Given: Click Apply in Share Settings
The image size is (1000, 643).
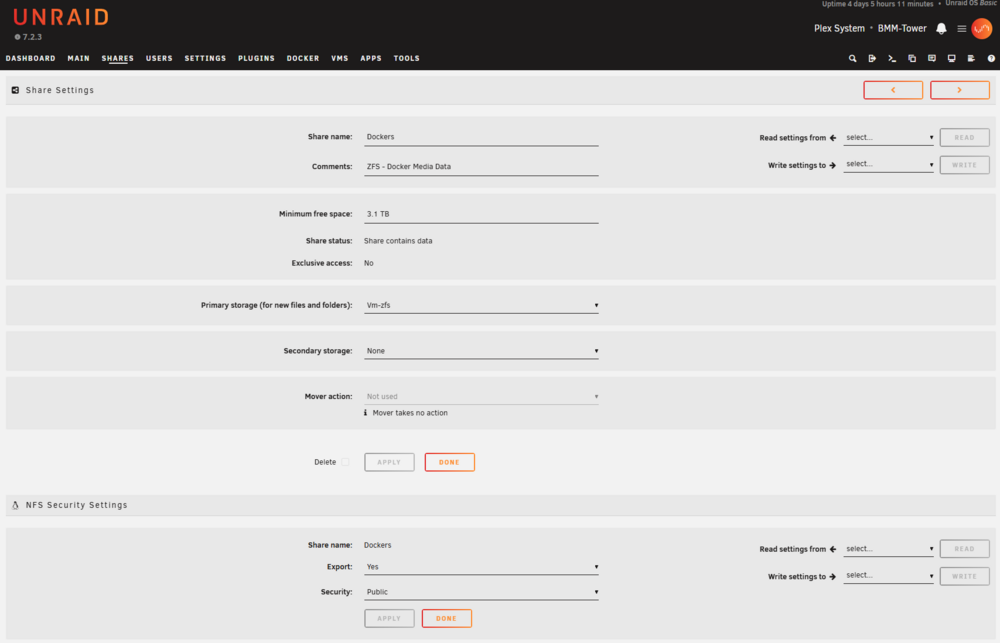Looking at the screenshot, I should [389, 462].
